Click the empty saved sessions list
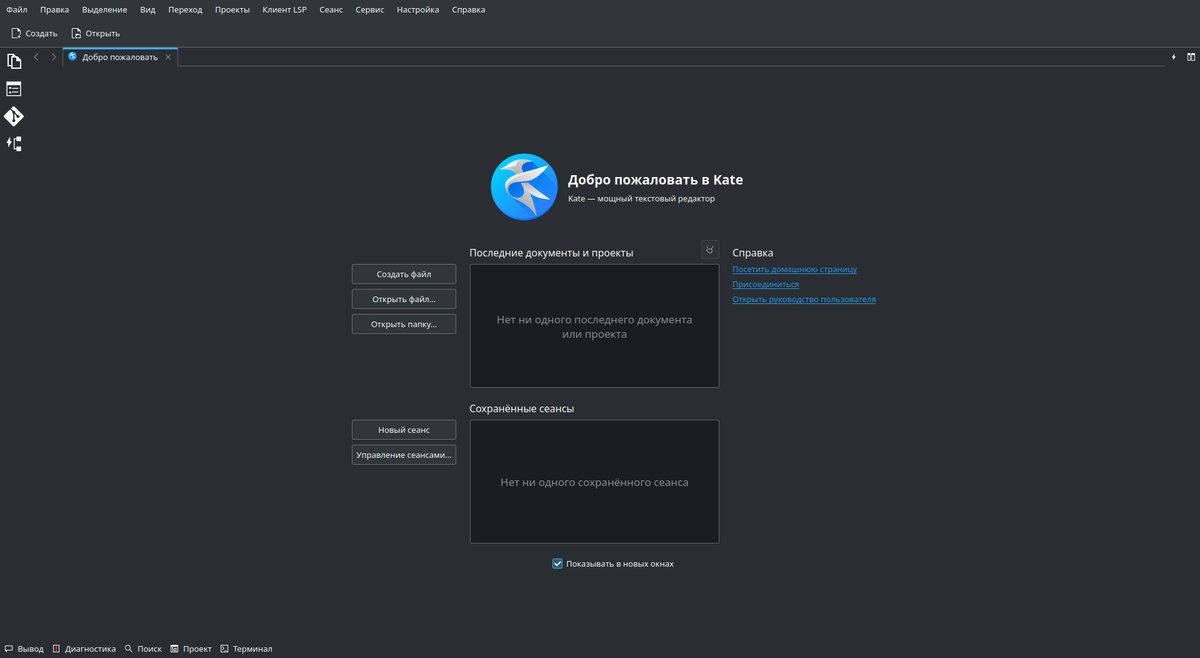This screenshot has width=1200, height=658. (594, 482)
